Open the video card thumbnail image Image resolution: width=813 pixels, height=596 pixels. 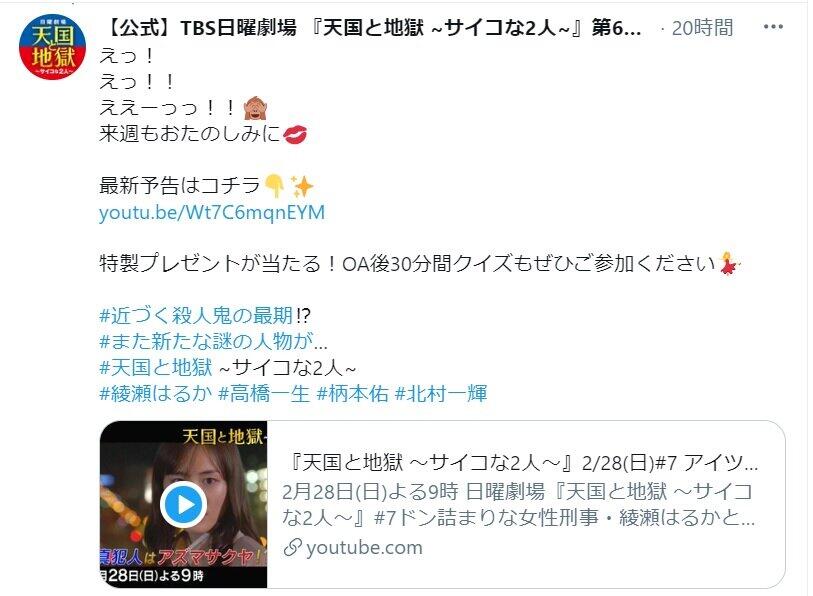[184, 504]
